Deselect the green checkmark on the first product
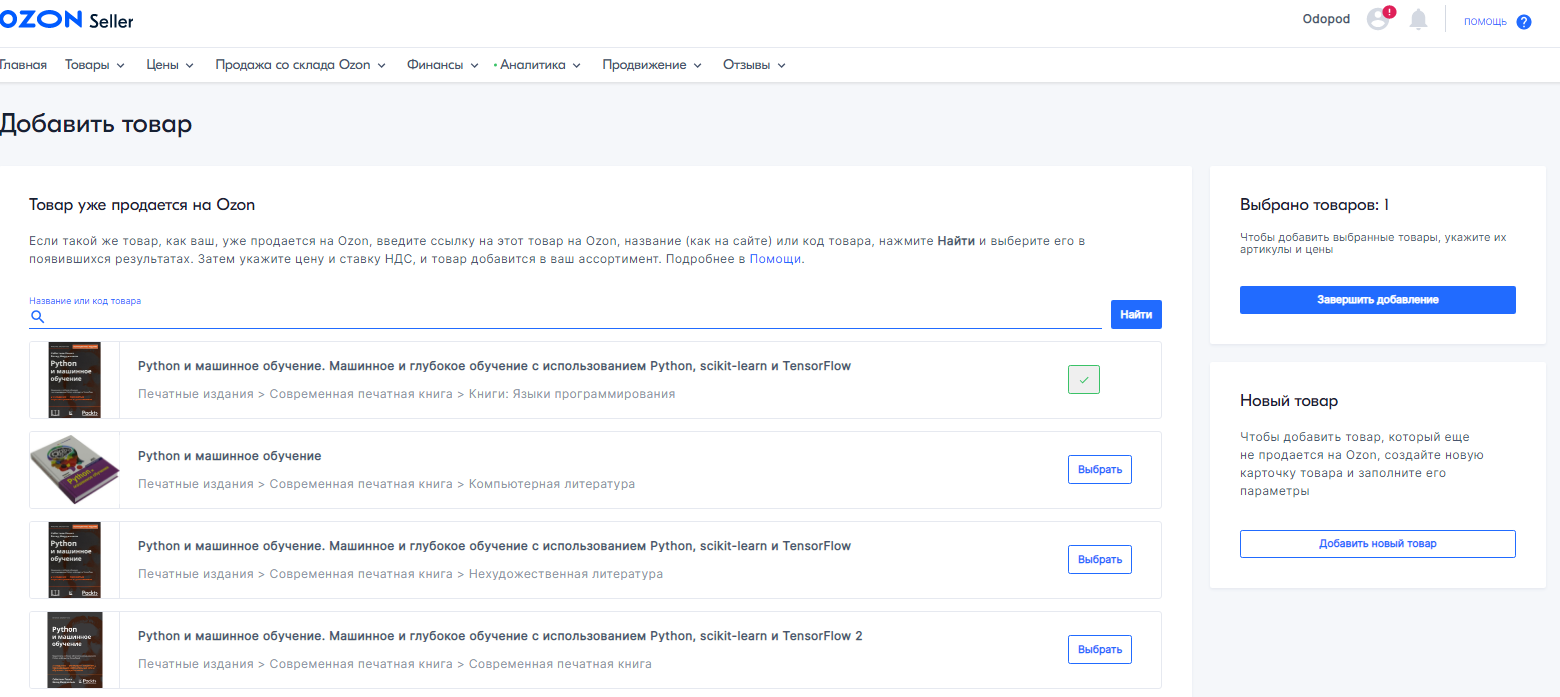This screenshot has width=1560, height=697. 1084,380
